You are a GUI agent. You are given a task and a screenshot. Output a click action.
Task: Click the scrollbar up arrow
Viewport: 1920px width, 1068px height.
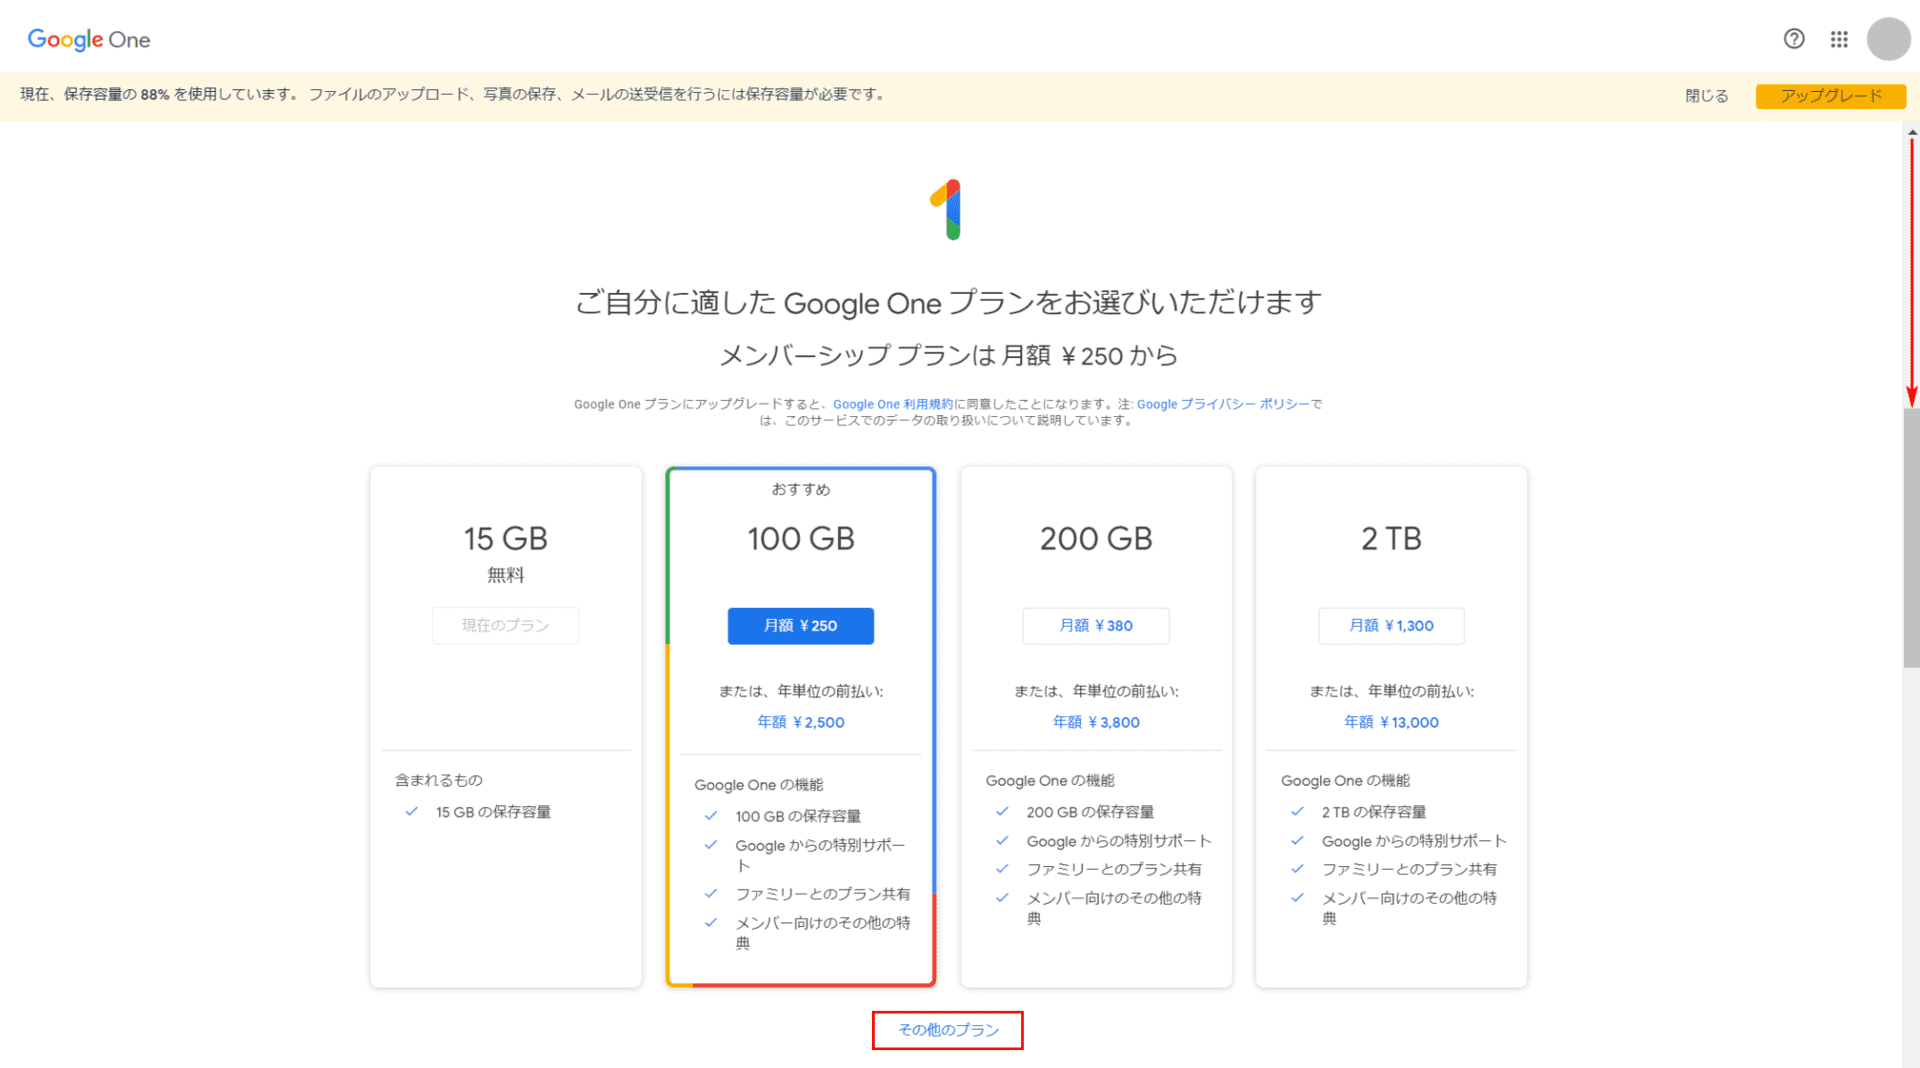point(1912,131)
